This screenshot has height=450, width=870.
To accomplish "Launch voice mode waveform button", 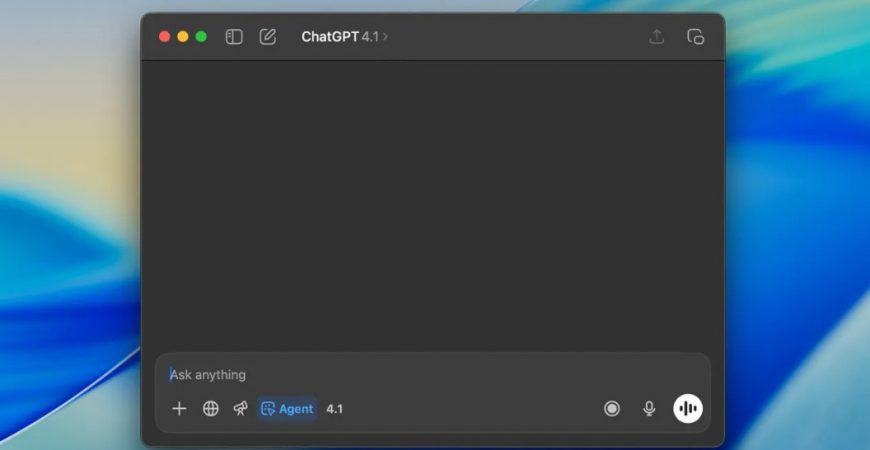I will (x=688, y=409).
